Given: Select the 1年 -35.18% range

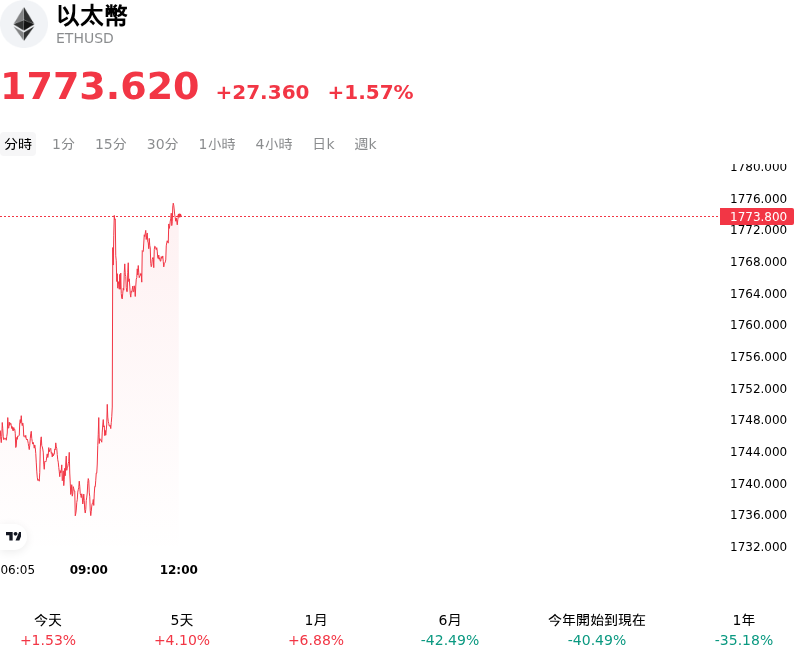Looking at the screenshot, I should coord(744,630).
